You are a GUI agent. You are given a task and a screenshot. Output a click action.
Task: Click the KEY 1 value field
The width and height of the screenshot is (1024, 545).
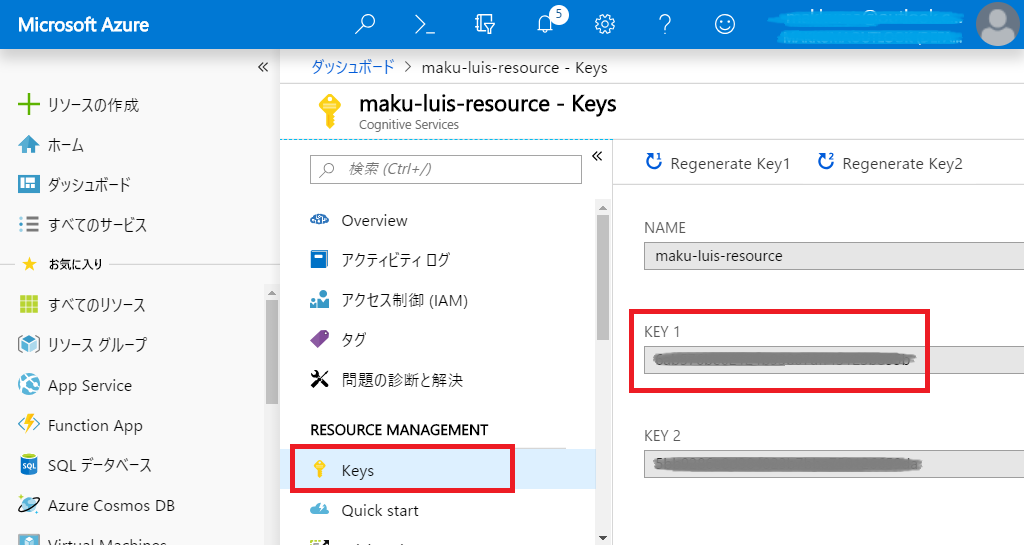point(834,360)
